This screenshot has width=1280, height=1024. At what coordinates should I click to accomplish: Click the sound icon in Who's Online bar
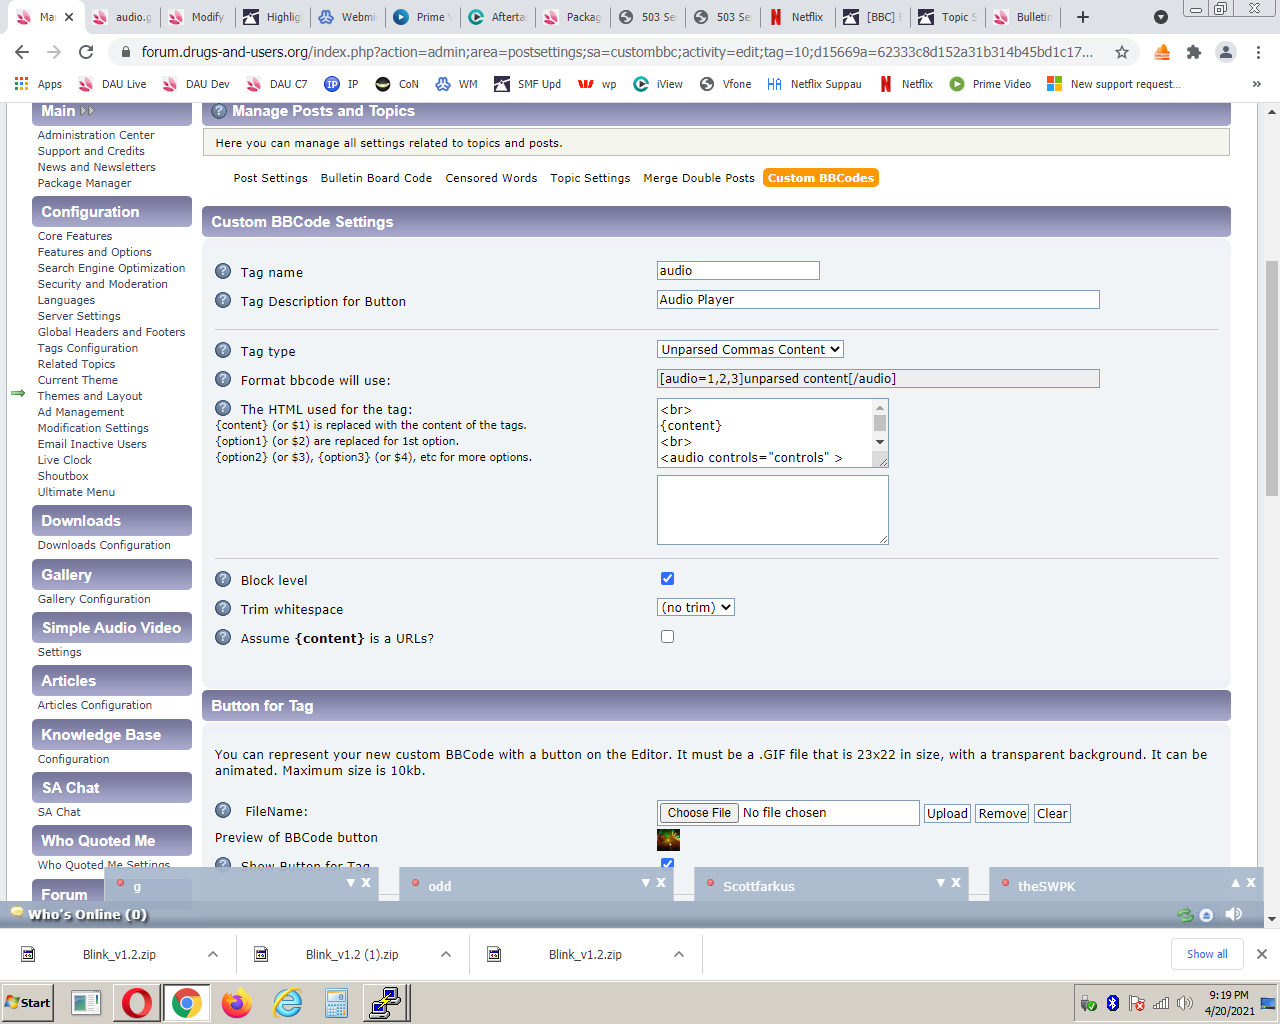click(x=1234, y=914)
